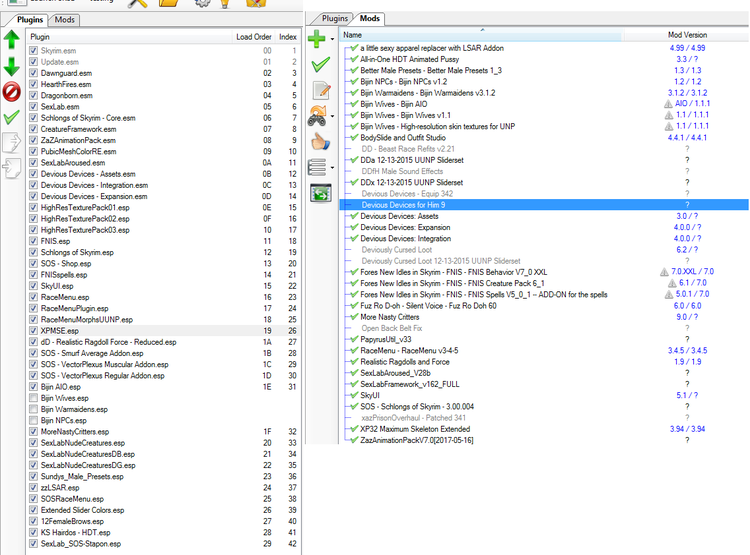Click warning icon beside FNIS Behavior V7_0 XXL version
The image size is (750, 555).
[664, 272]
